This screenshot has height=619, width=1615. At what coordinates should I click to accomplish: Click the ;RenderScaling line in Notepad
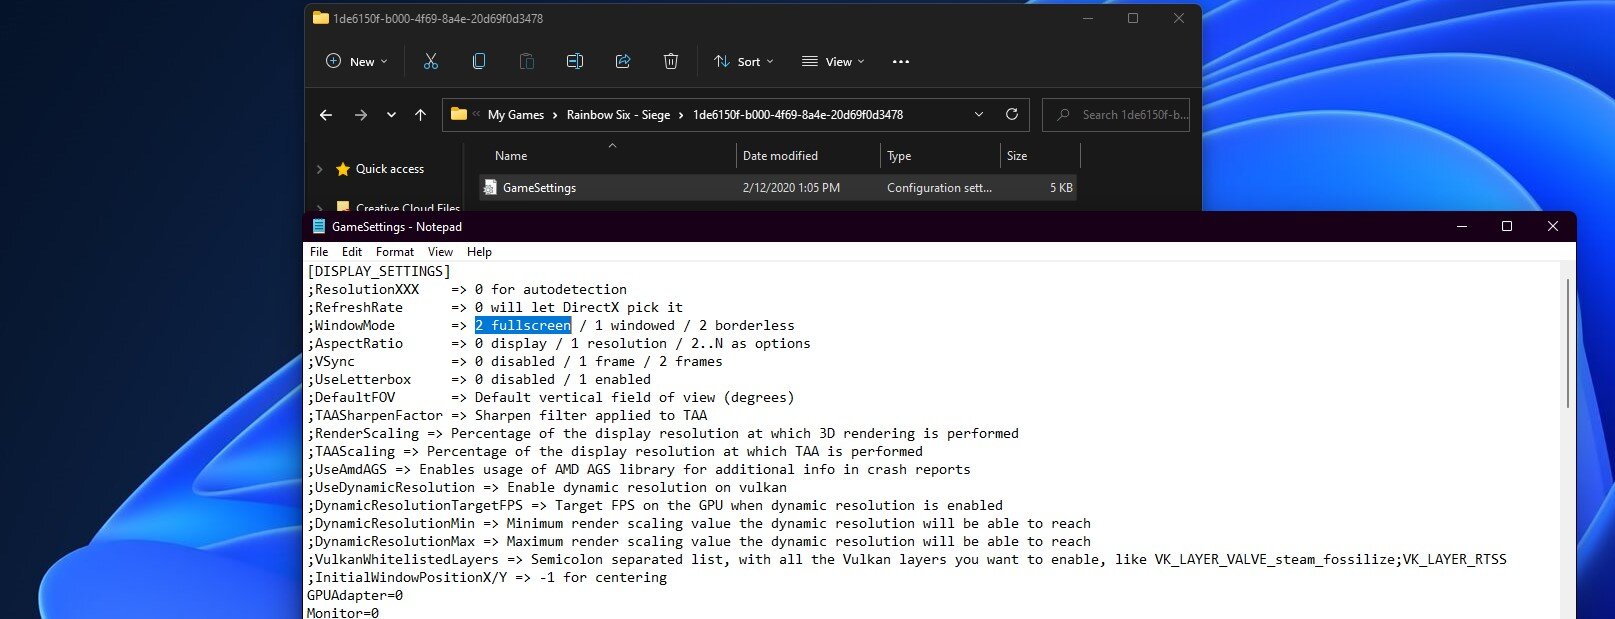[x=663, y=433]
